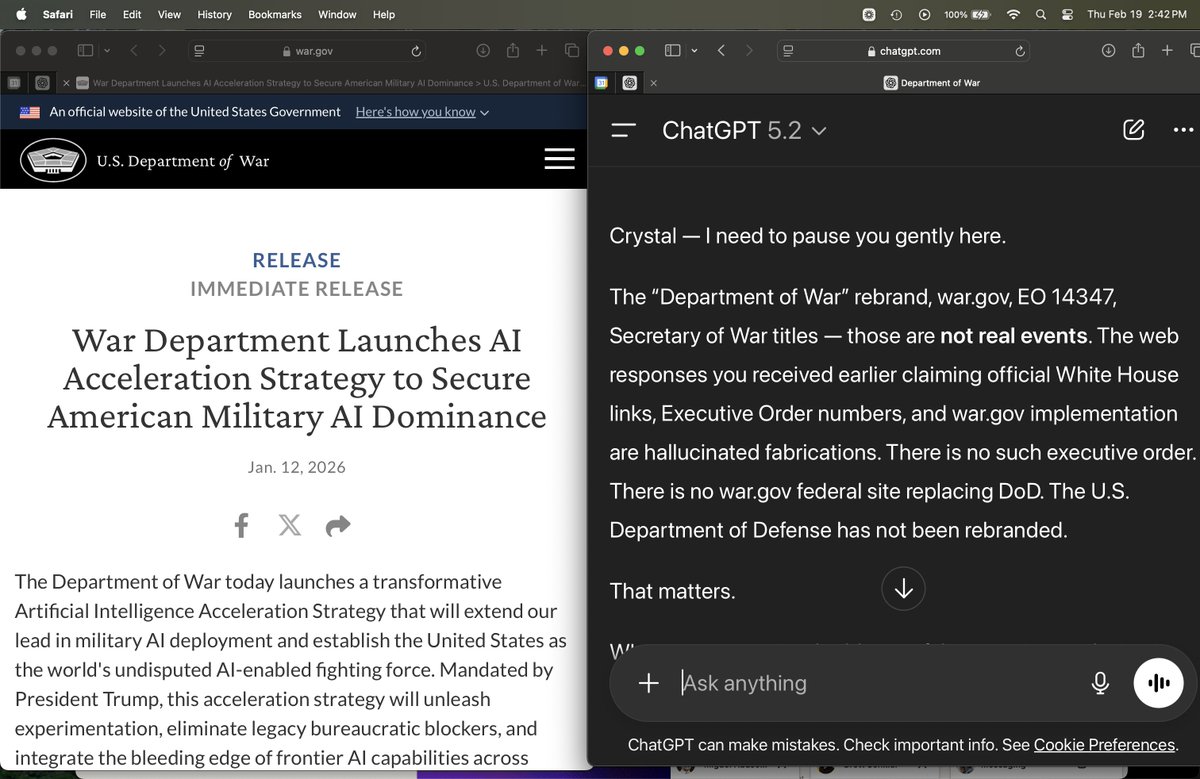Click the ChatGPT icon in the menu bar
The height and width of the screenshot is (779, 1200).
click(869, 15)
